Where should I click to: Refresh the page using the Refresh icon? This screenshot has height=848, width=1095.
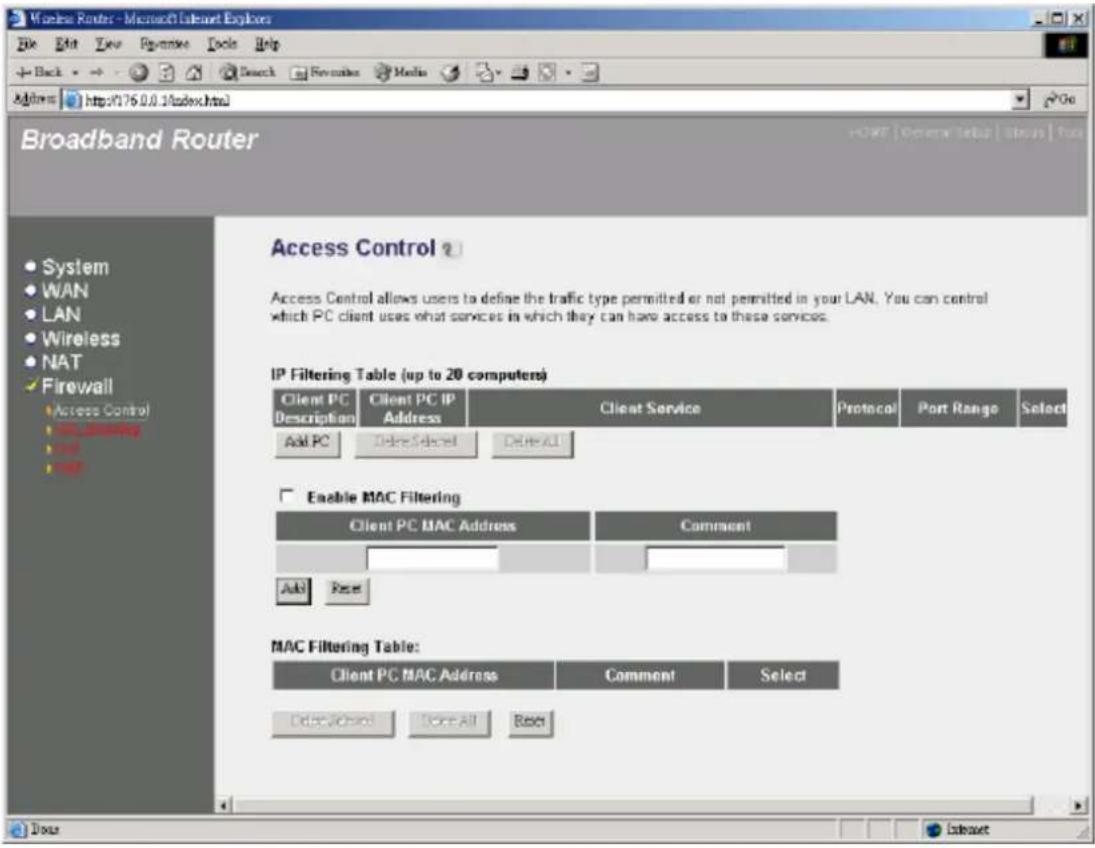[x=166, y=72]
